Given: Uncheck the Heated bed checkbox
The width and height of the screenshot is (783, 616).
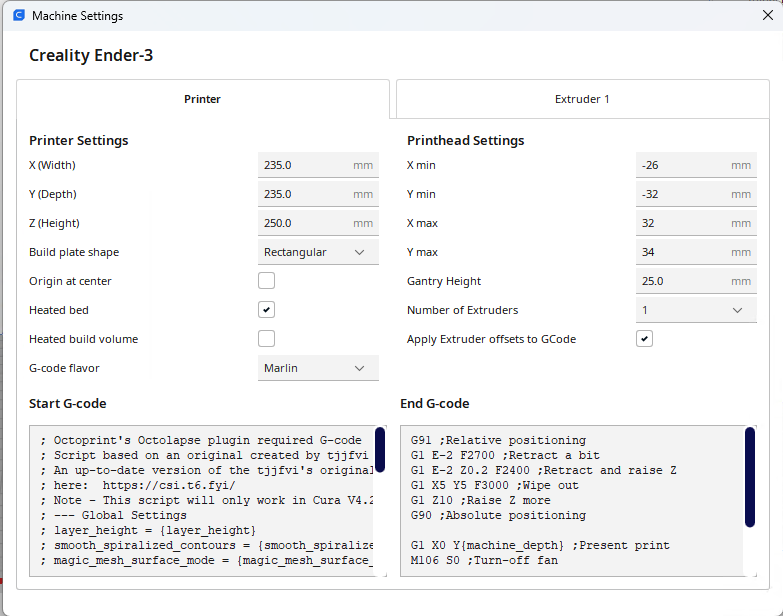Looking at the screenshot, I should point(266,310).
